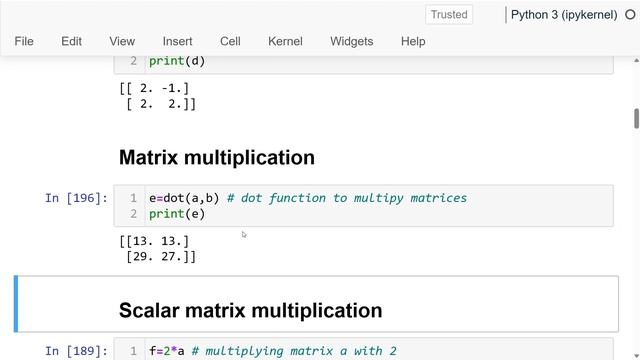The height and width of the screenshot is (360, 640).
Task: Select the In [189] cell prompt
Action: (76, 351)
